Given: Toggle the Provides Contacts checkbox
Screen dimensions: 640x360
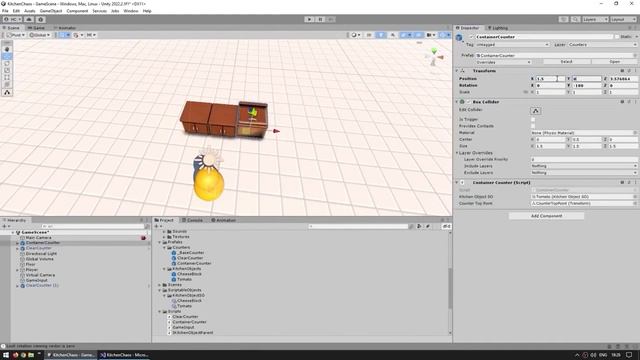Looking at the screenshot, I should coord(533,126).
